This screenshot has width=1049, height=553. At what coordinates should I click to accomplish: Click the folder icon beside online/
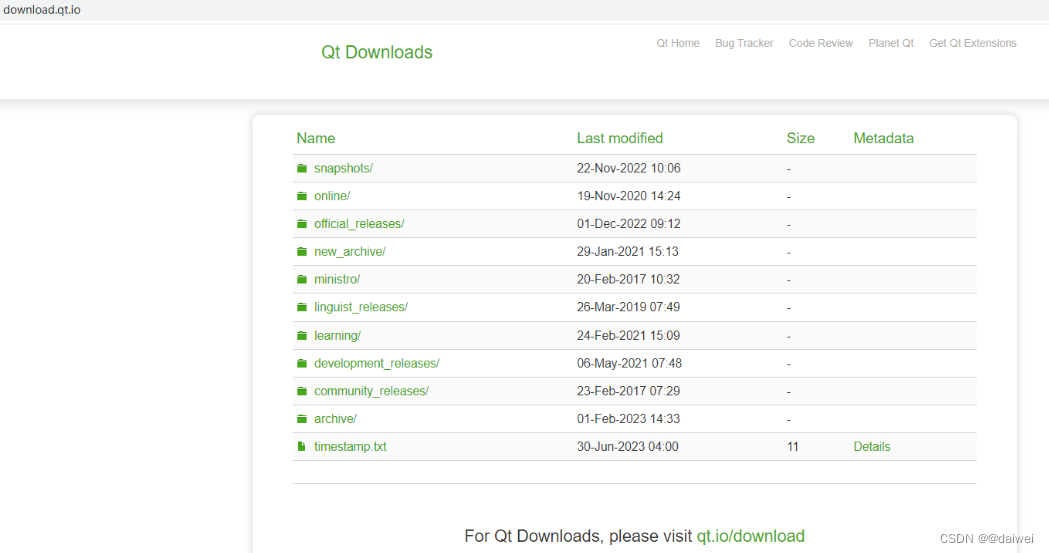point(302,196)
